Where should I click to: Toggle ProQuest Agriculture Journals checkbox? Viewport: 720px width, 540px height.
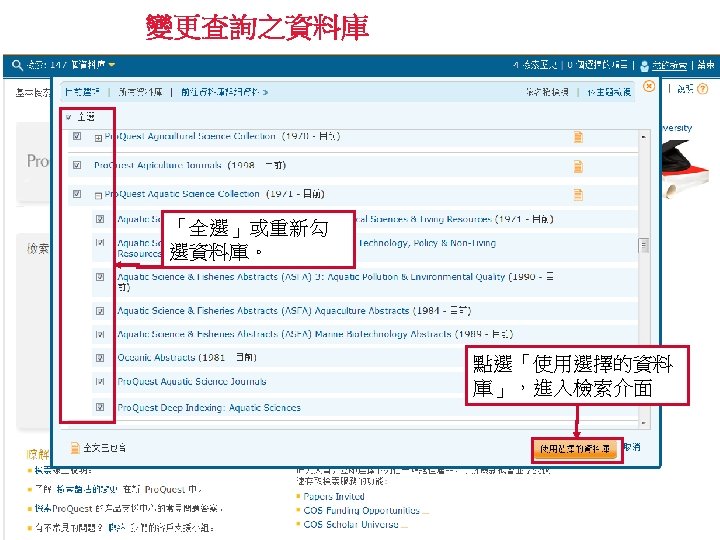(77, 165)
